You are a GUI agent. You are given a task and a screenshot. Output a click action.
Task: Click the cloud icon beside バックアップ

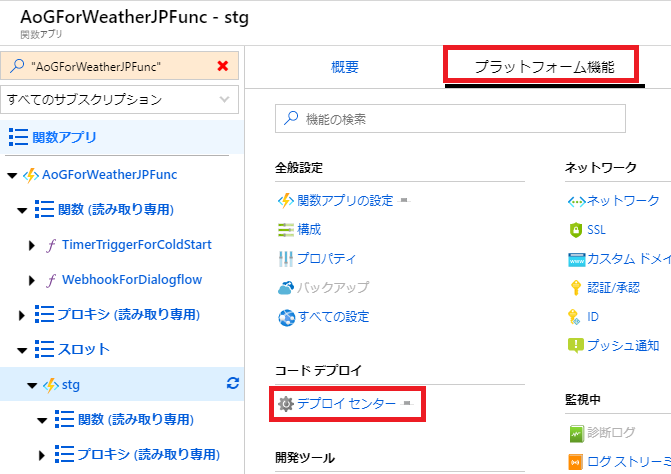(286, 288)
